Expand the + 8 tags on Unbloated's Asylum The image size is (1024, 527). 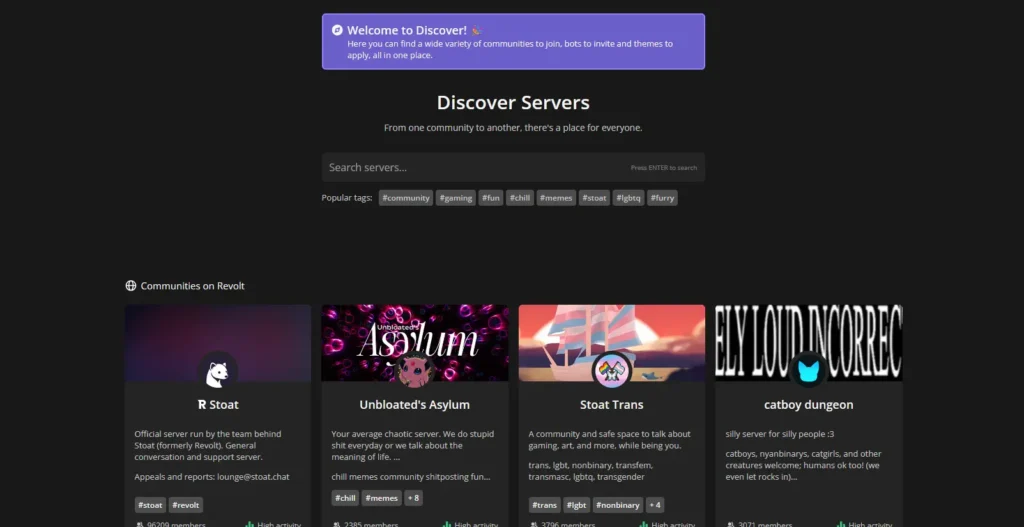tap(414, 498)
